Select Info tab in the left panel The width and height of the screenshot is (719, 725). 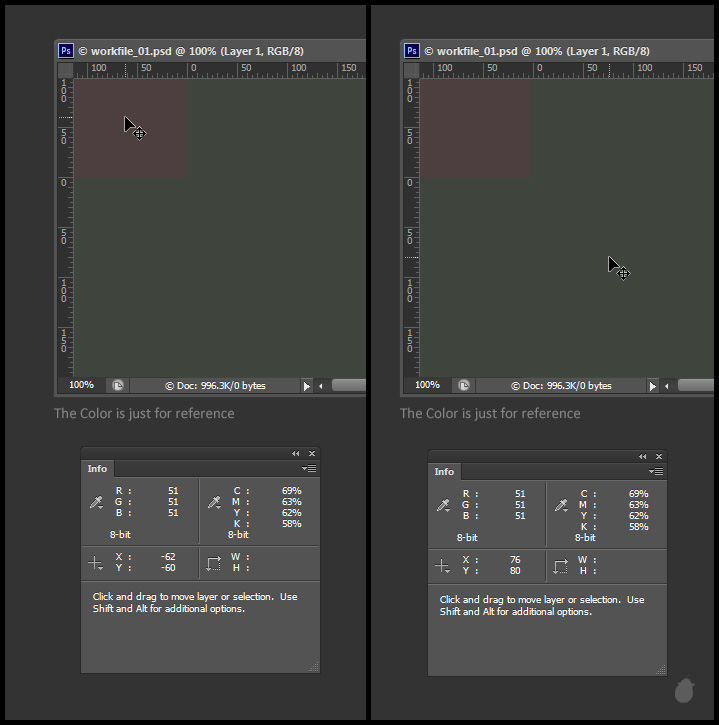pyautogui.click(x=98, y=468)
